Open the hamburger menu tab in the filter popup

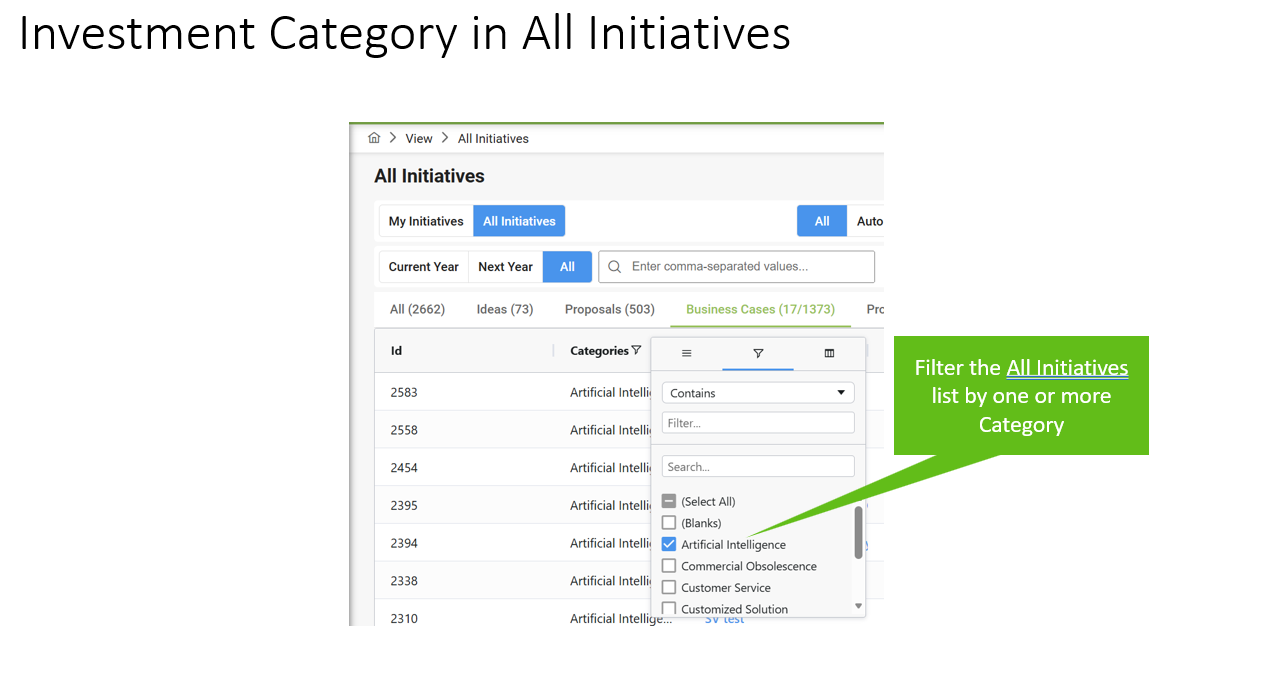pos(687,353)
